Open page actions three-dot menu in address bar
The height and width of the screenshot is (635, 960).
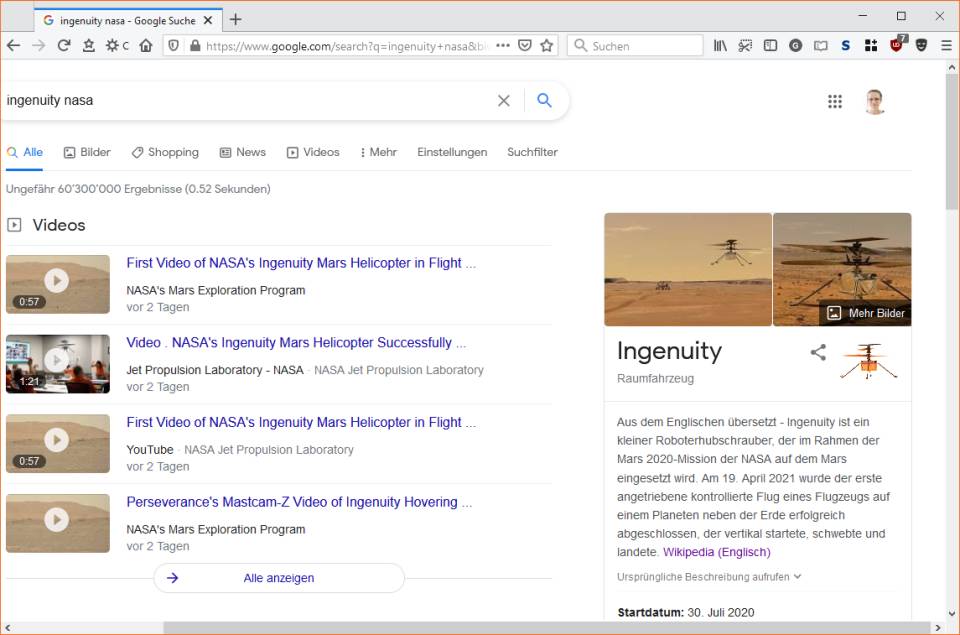click(x=502, y=45)
